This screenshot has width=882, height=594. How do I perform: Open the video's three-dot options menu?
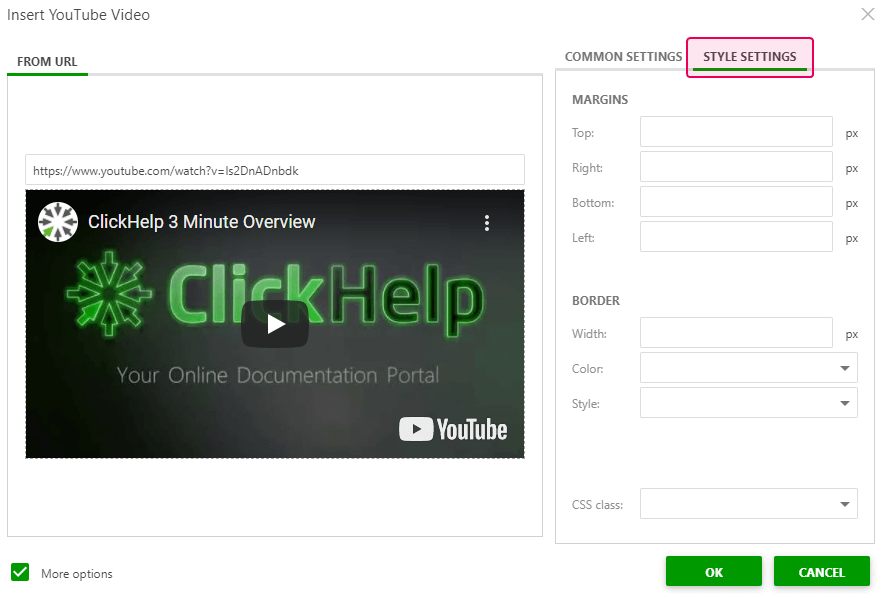487,224
